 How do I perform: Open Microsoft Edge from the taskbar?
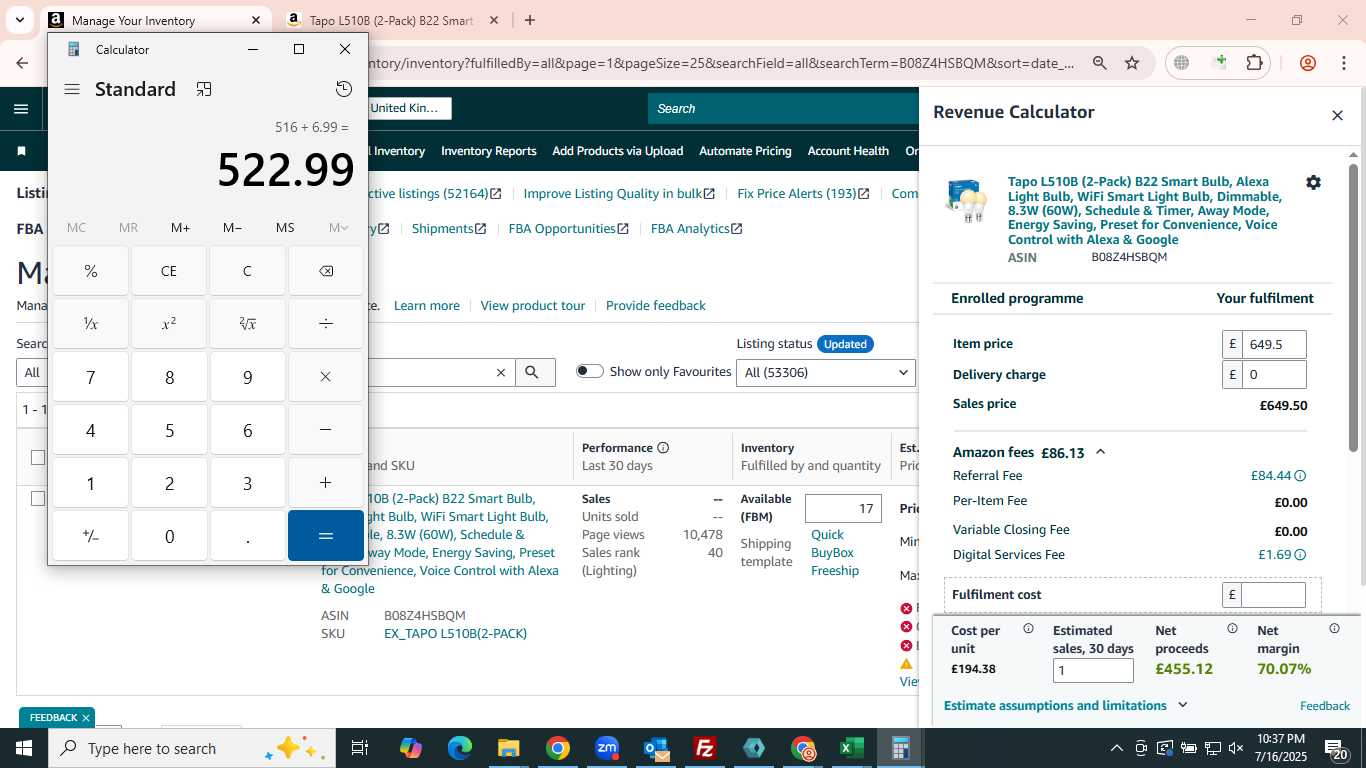460,748
